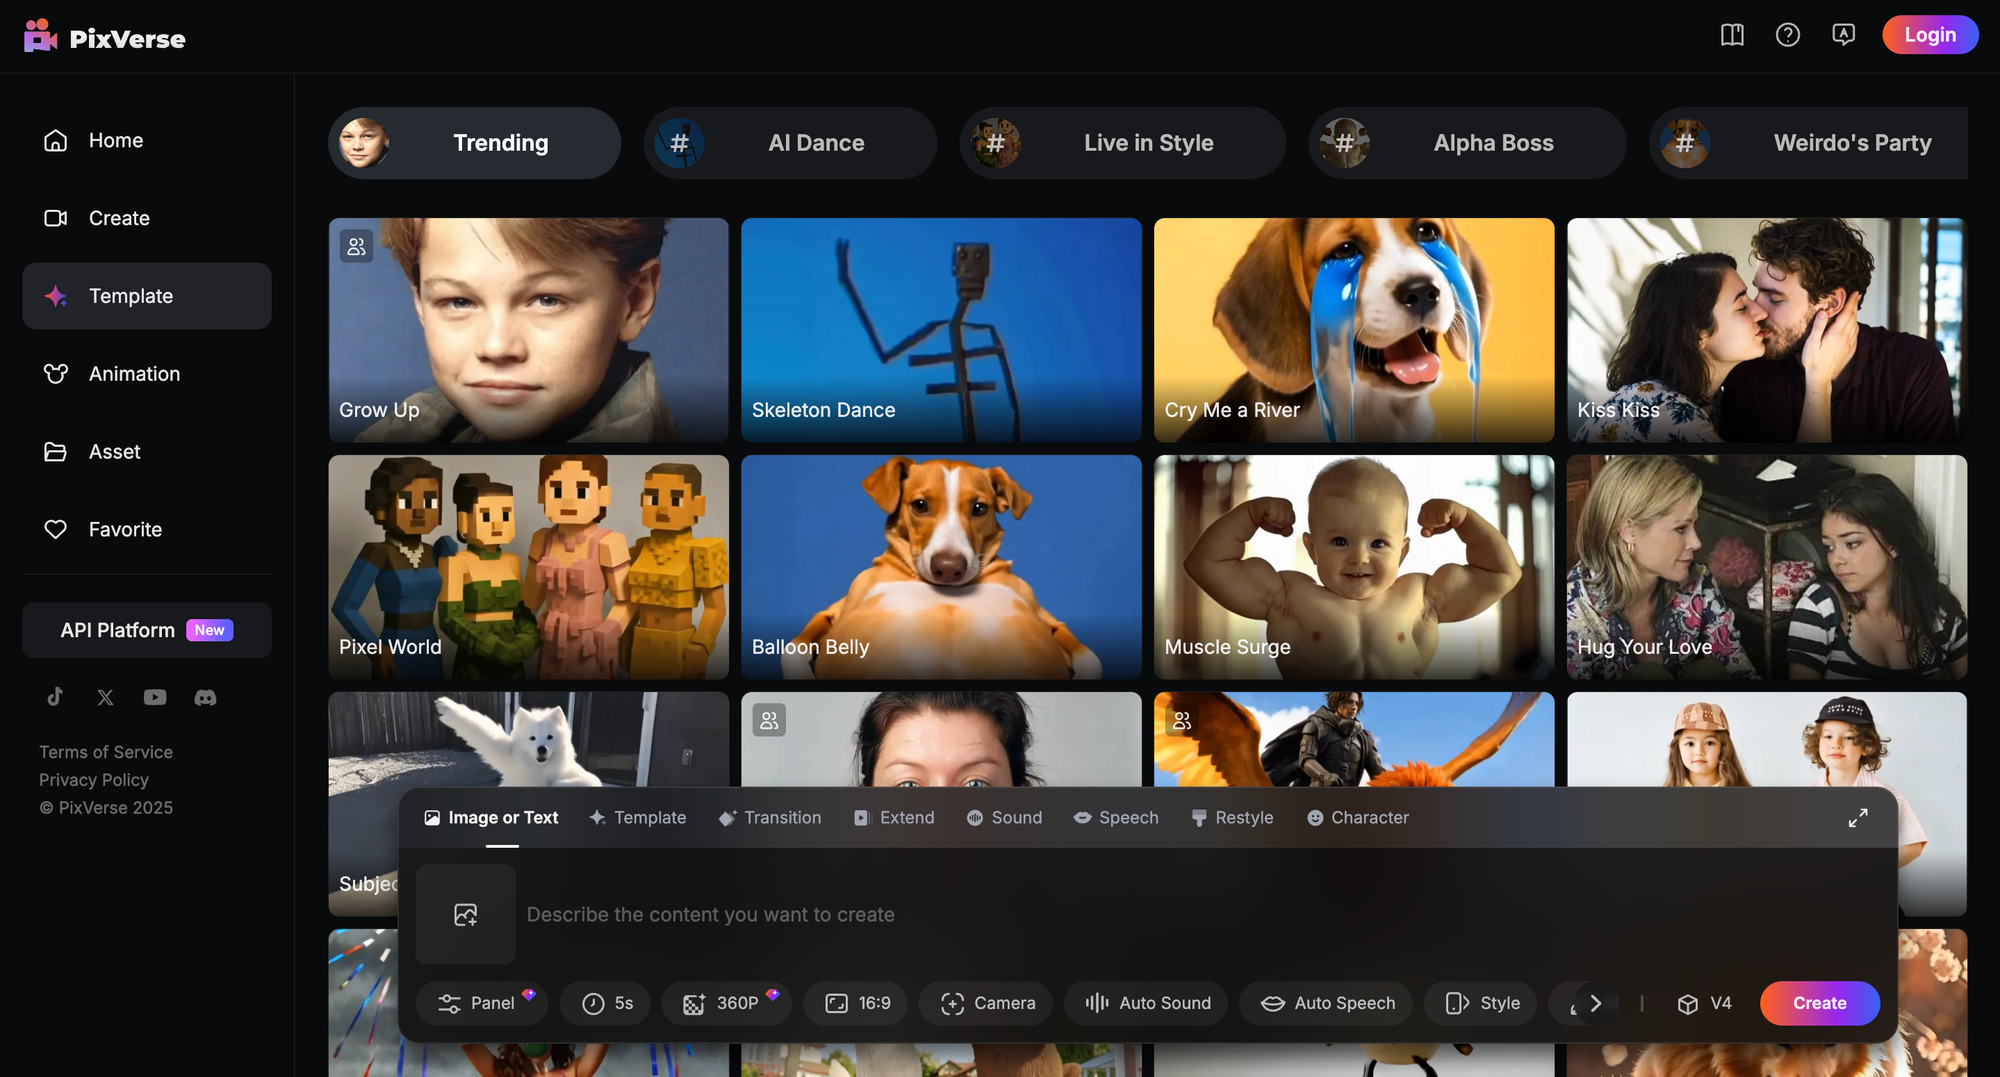The height and width of the screenshot is (1077, 2000).
Task: Open the V4 model version selector
Action: pos(1704,1003)
